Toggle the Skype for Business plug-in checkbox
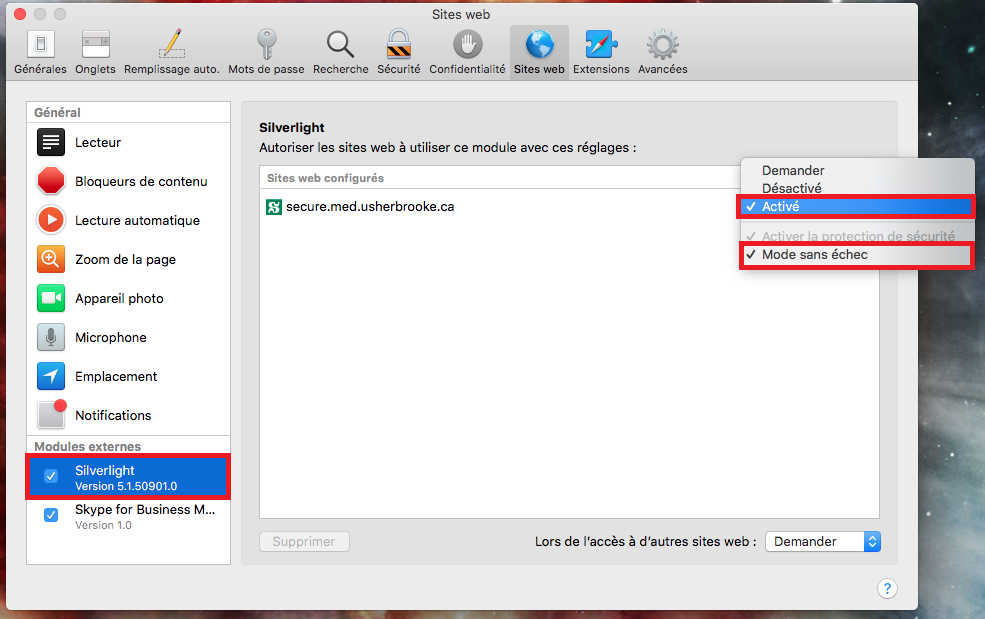985x619 pixels. click(x=51, y=516)
